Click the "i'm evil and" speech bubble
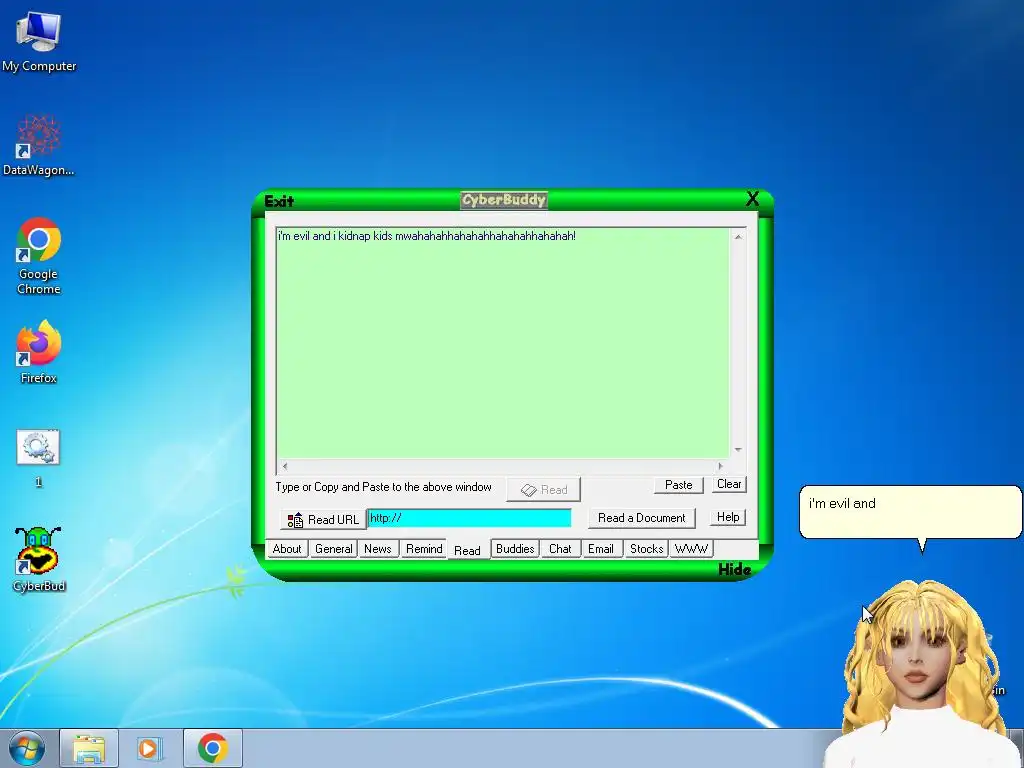 pos(910,512)
